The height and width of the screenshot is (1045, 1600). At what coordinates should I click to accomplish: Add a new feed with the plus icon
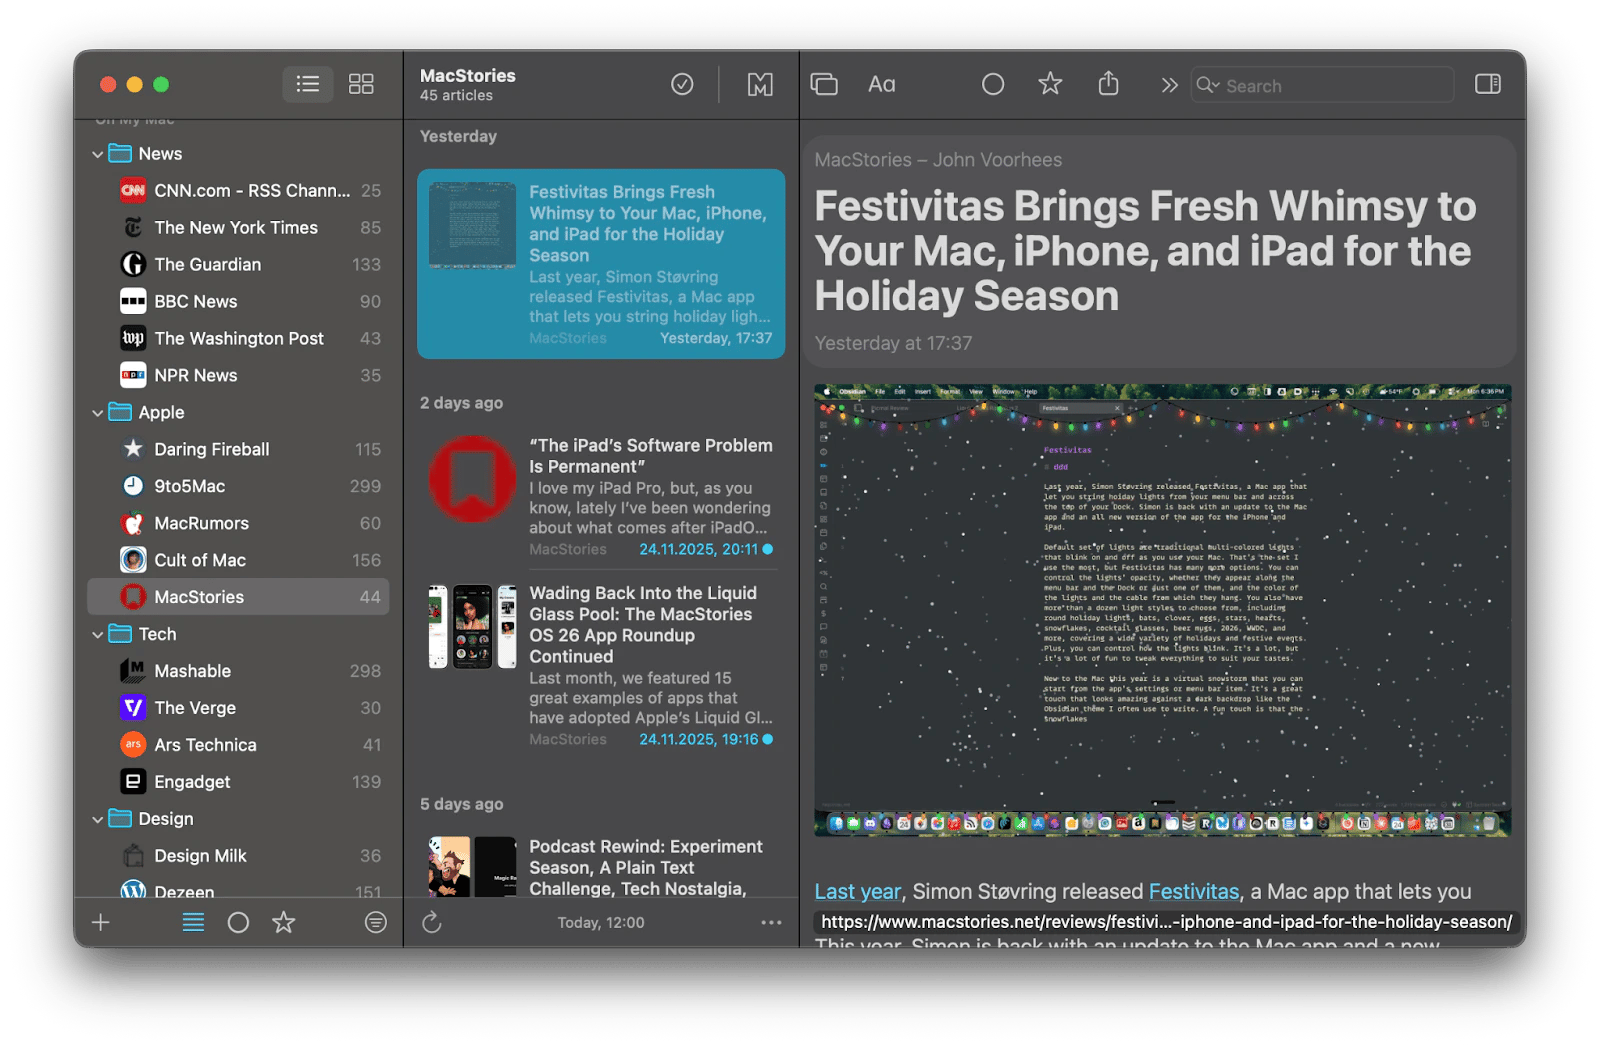coord(100,922)
